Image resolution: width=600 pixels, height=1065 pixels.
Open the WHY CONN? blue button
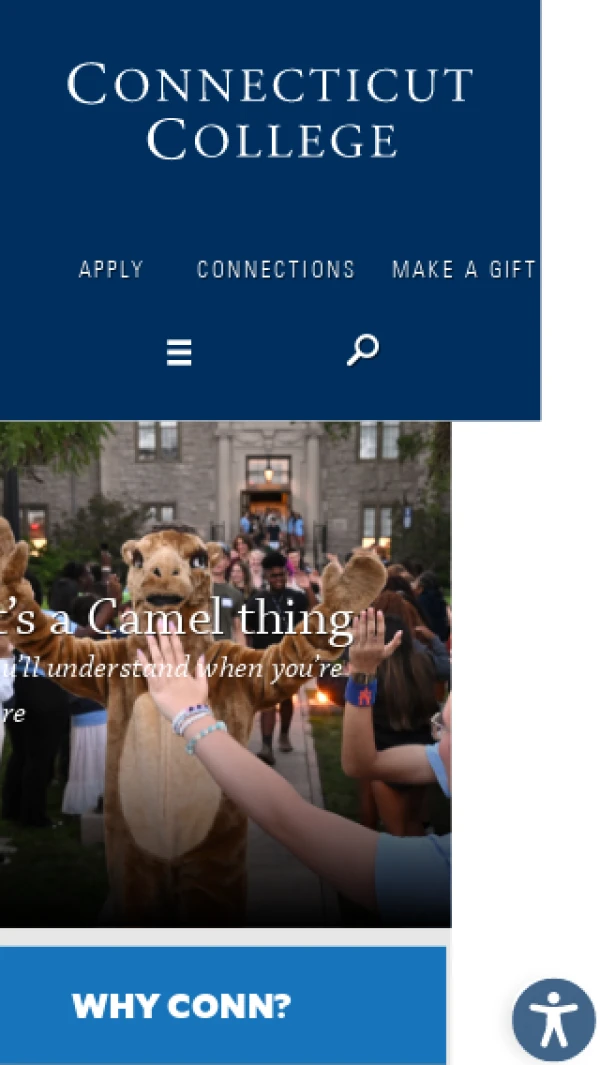pyautogui.click(x=223, y=1005)
